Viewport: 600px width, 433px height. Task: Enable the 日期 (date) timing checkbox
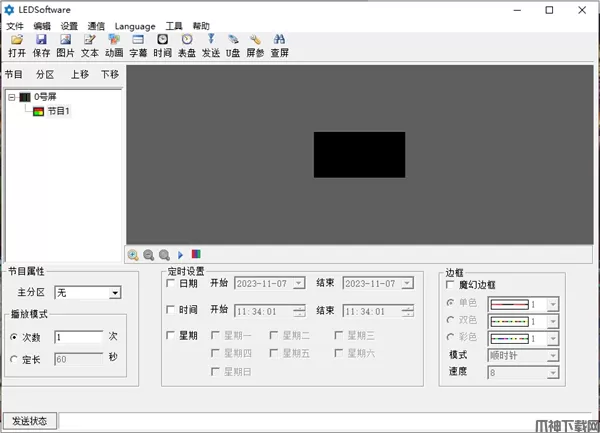171,283
